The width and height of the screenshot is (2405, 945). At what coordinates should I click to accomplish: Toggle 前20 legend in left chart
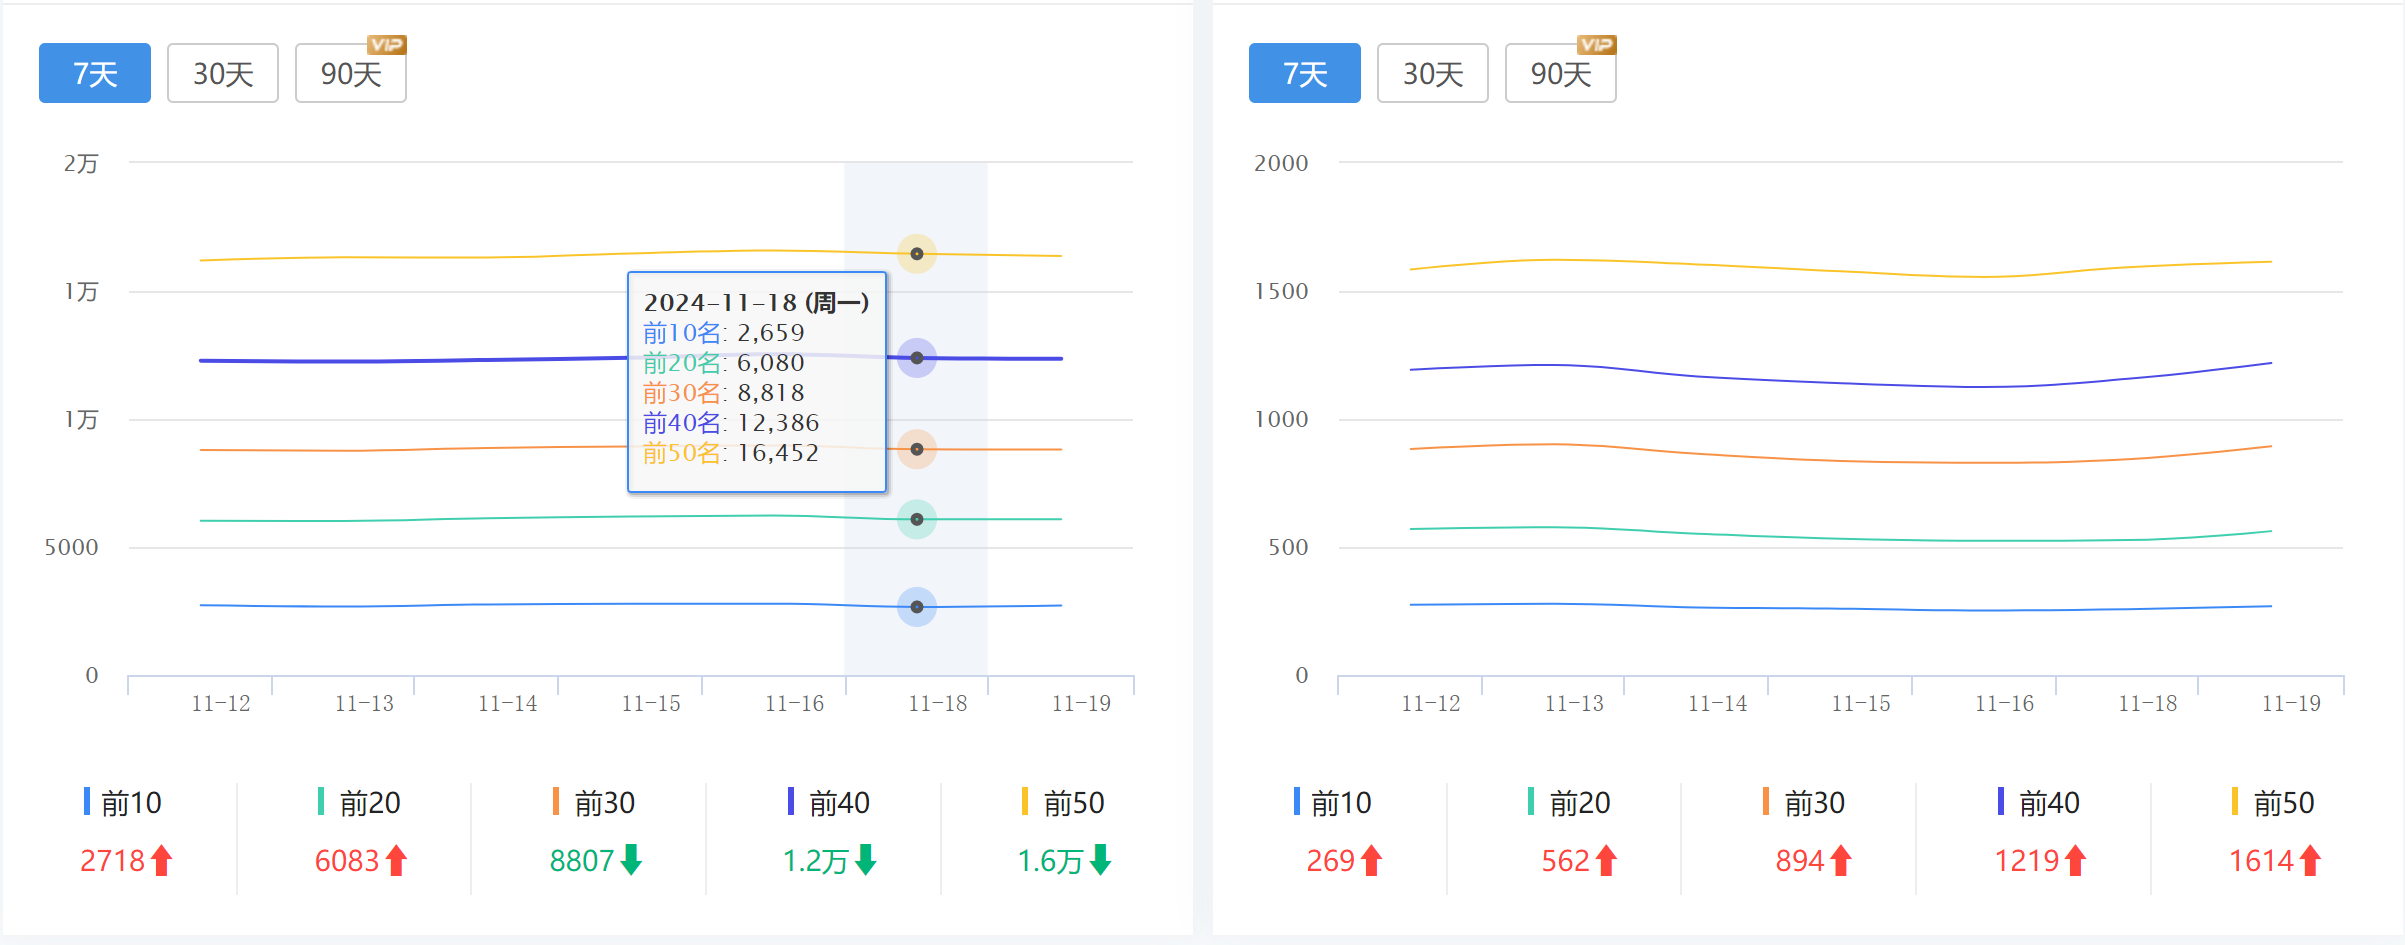click(x=359, y=802)
